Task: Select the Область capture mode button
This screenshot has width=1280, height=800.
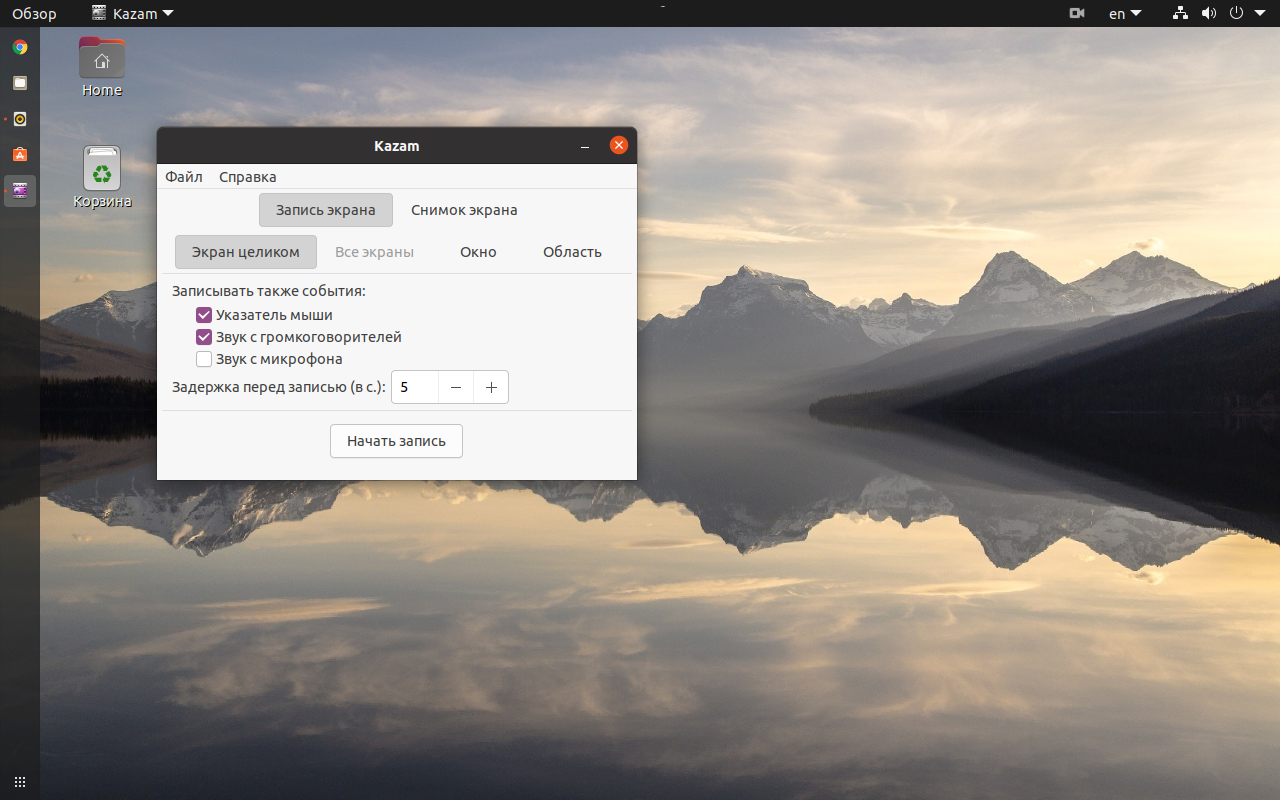Action: tap(572, 252)
